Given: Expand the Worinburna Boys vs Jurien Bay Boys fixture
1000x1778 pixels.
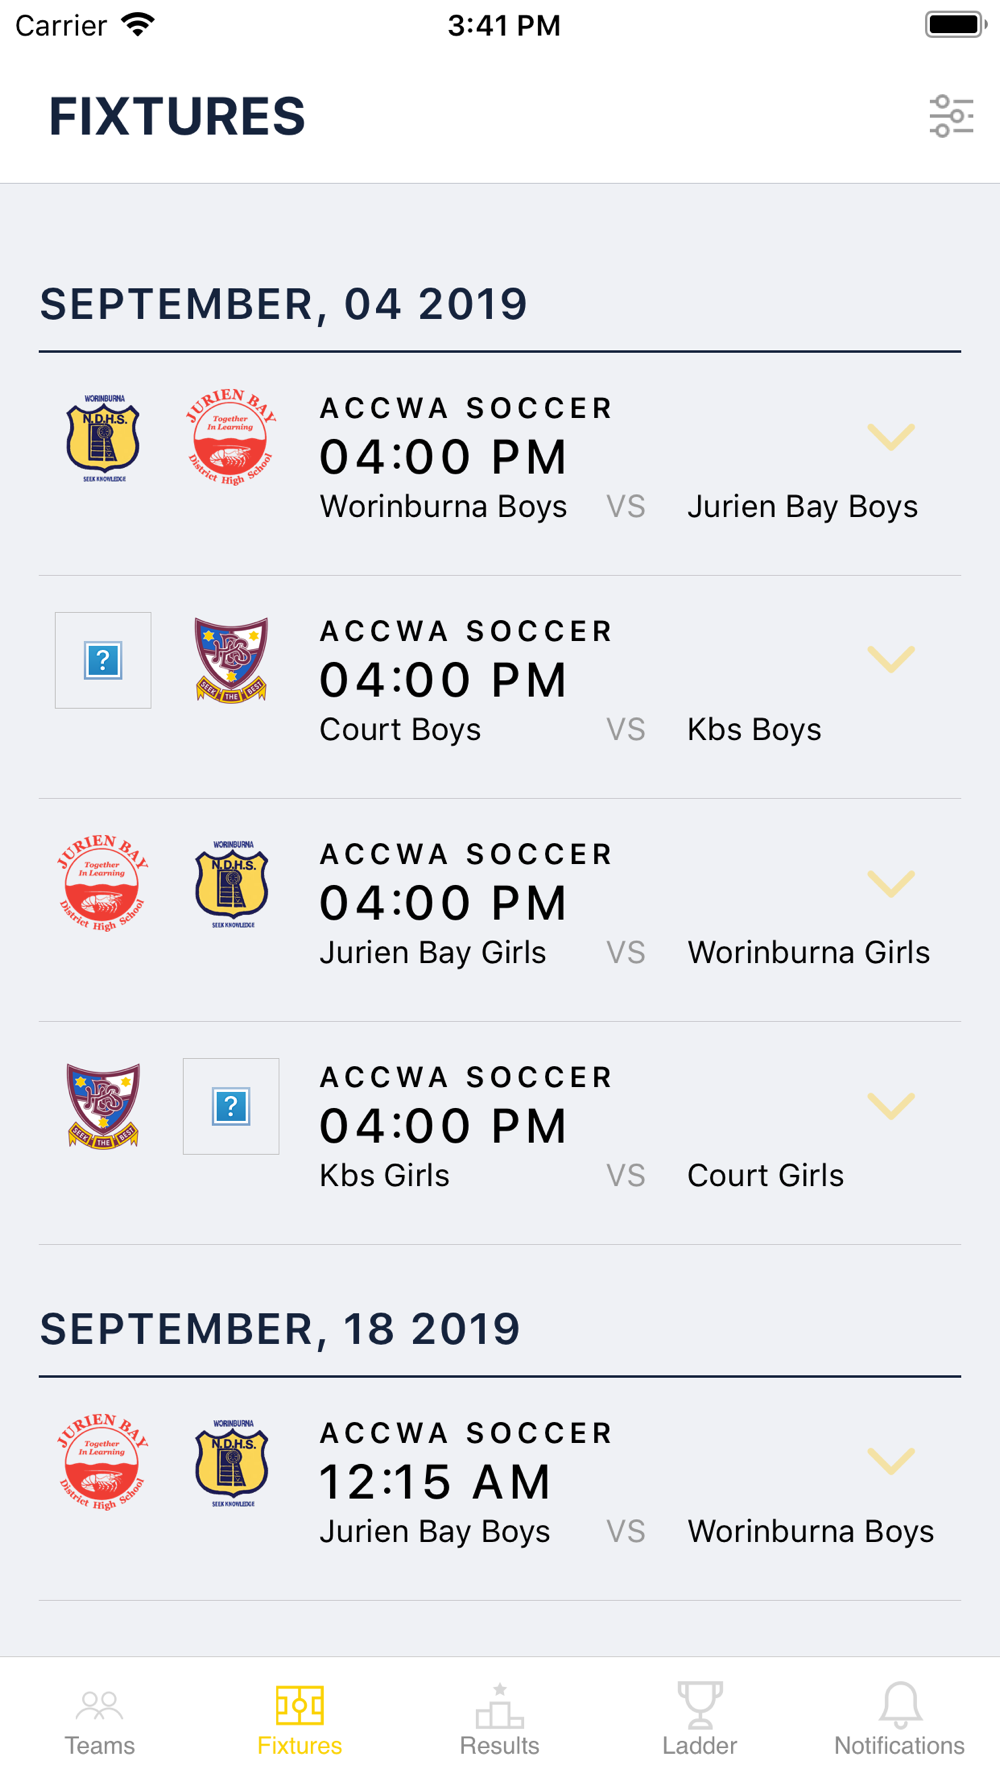Looking at the screenshot, I should pyautogui.click(x=891, y=437).
